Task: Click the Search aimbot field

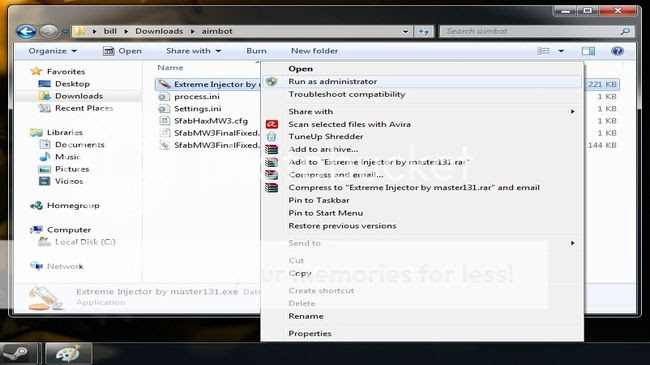Action: point(536,32)
